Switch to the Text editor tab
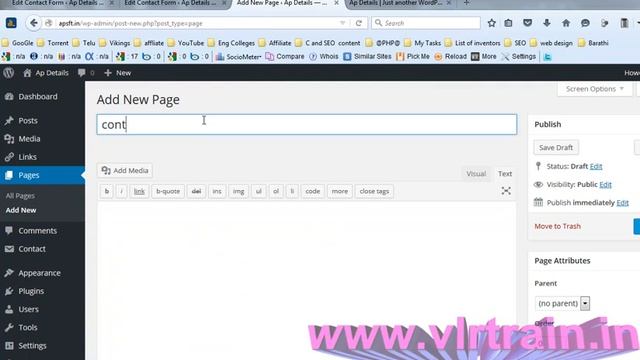640x360 pixels. click(x=504, y=174)
